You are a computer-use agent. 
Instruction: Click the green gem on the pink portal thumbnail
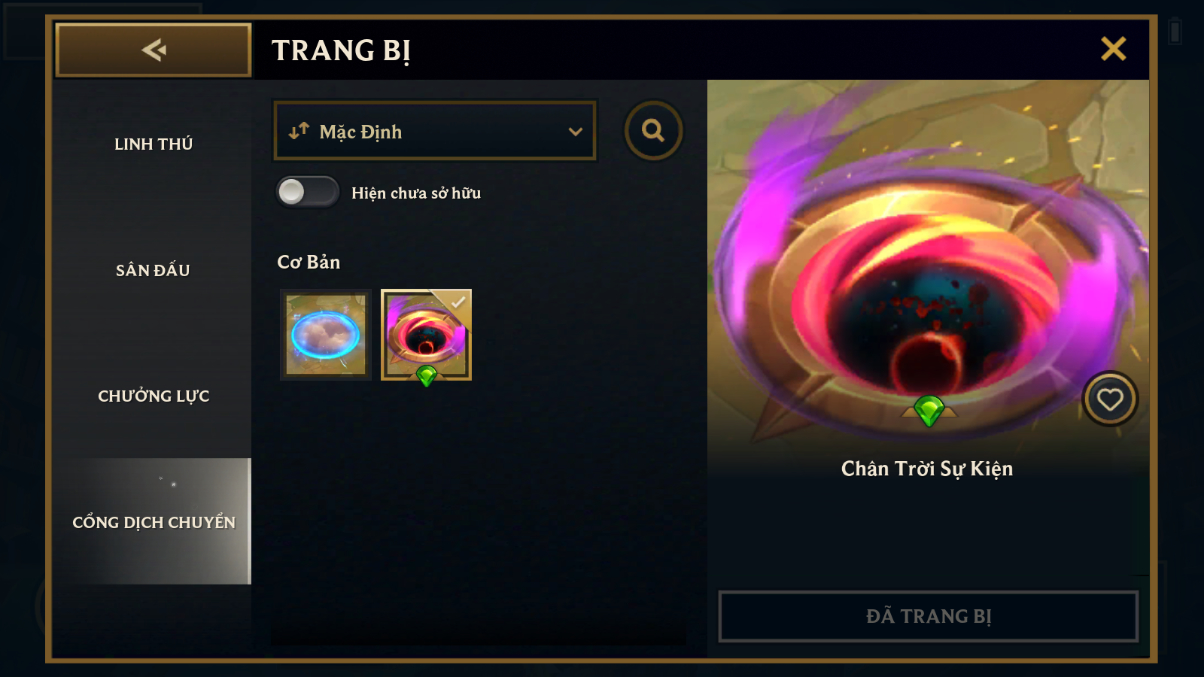click(426, 376)
